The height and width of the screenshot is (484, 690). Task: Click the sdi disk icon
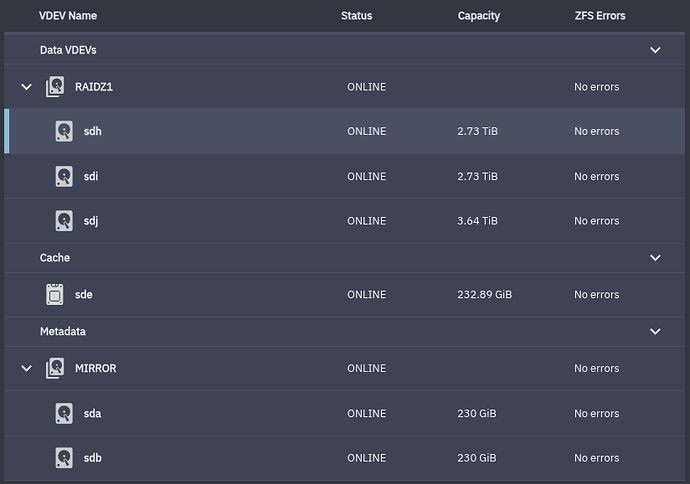pyautogui.click(x=64, y=176)
